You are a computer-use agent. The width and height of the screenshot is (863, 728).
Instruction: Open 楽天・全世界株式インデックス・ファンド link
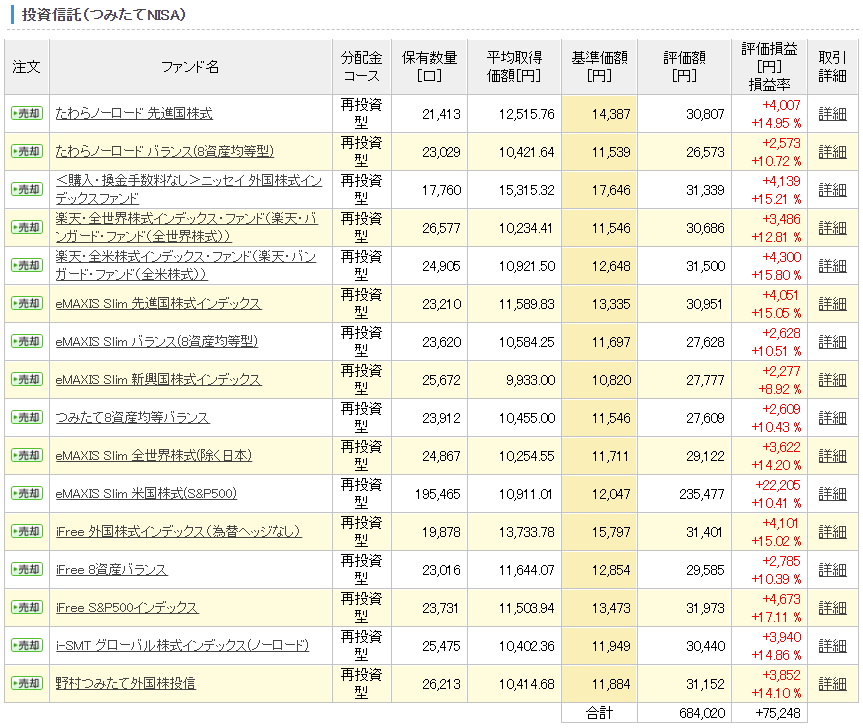[x=187, y=227]
